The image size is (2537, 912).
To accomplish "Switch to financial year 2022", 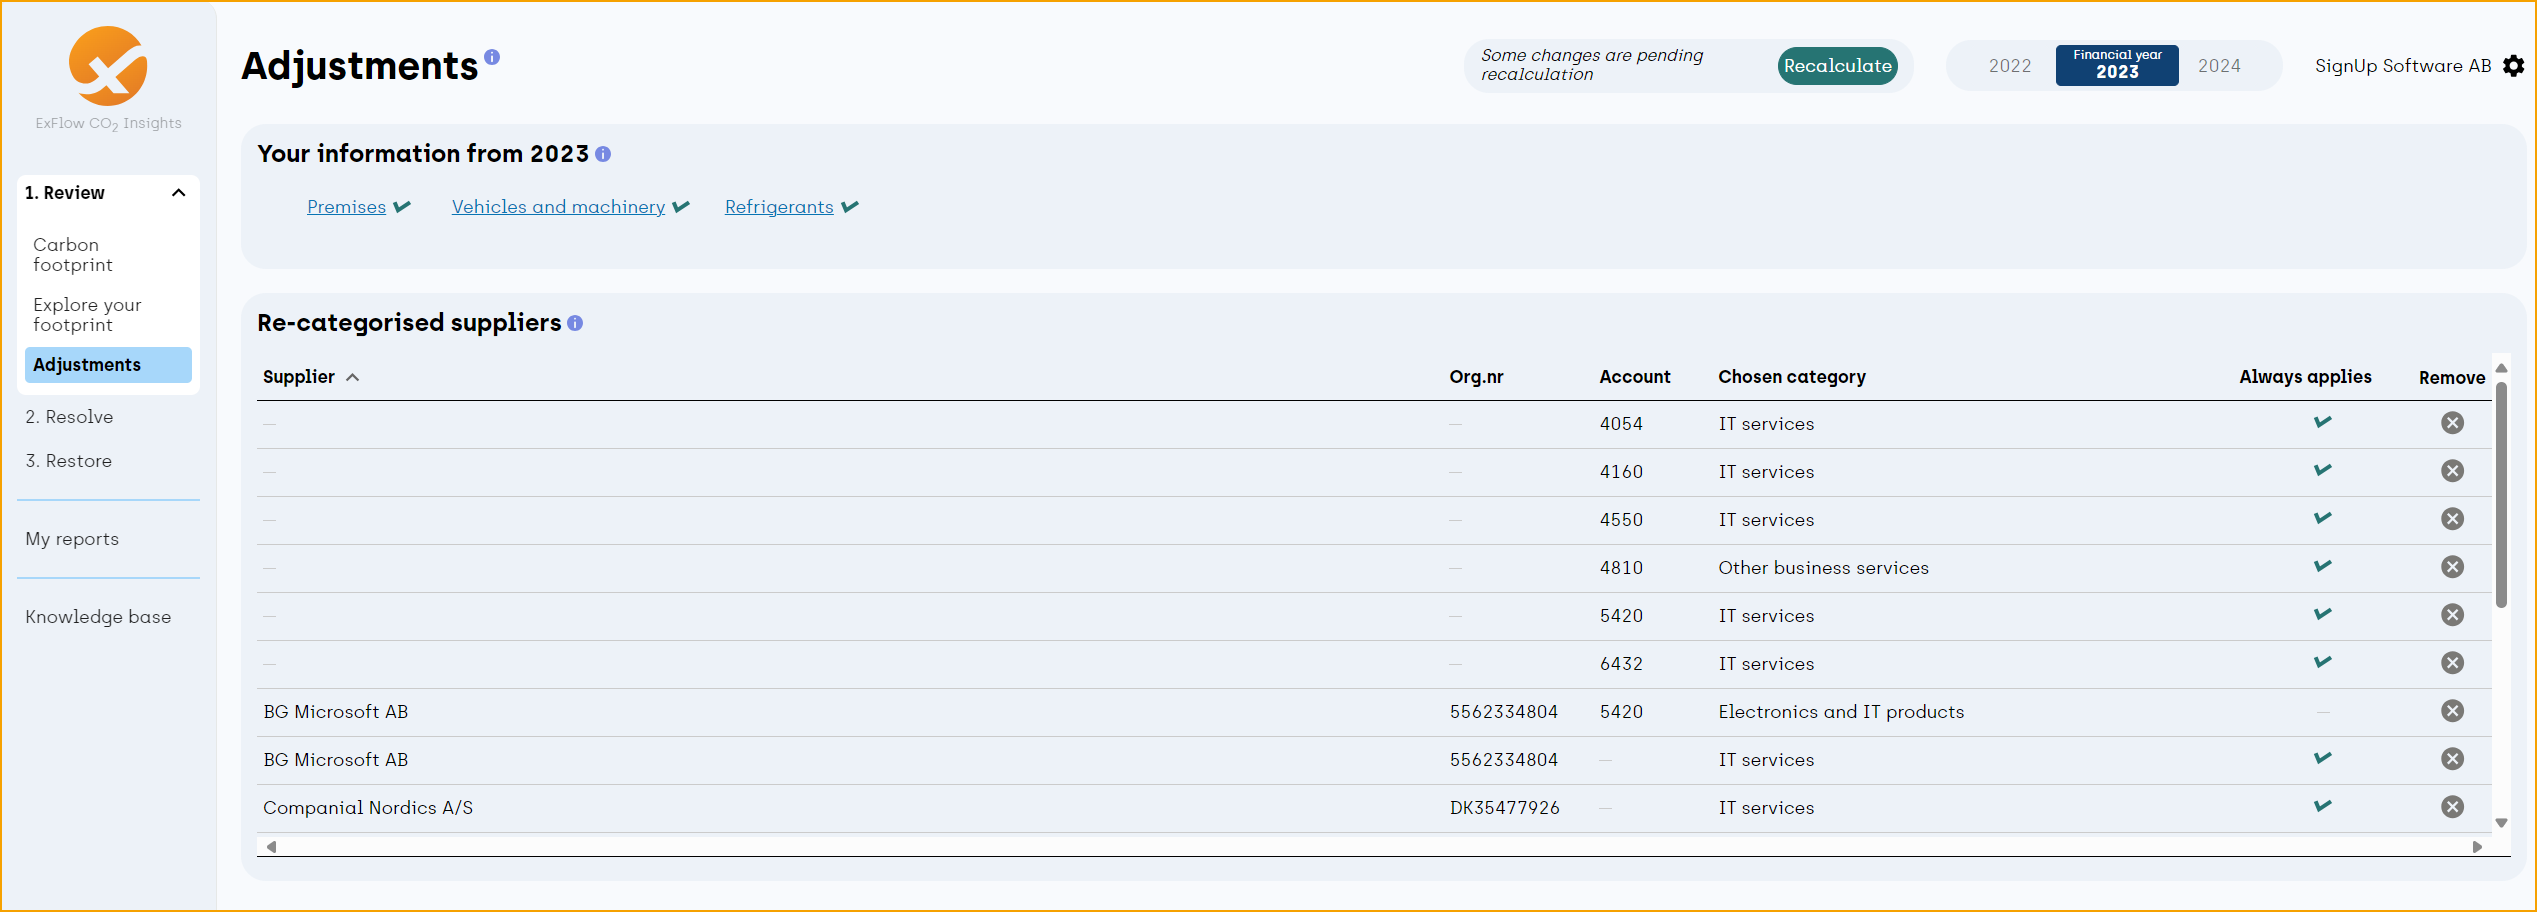I will pyautogui.click(x=2010, y=66).
